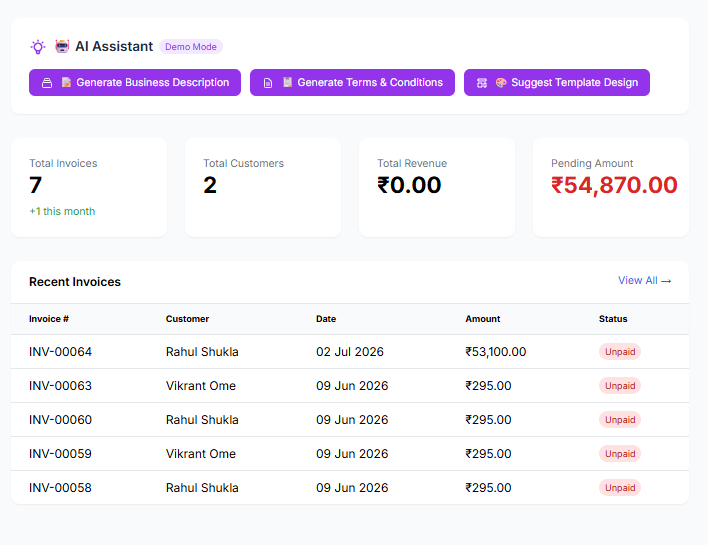Screen dimensions: 708x545
Task: Click the Suggest Template Design button label
Action: point(574,82)
